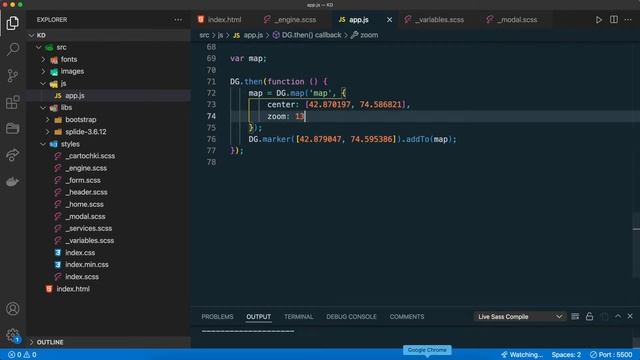Run code with the play icon
Image resolution: width=640 pixels, height=360 pixels.
tap(598, 20)
